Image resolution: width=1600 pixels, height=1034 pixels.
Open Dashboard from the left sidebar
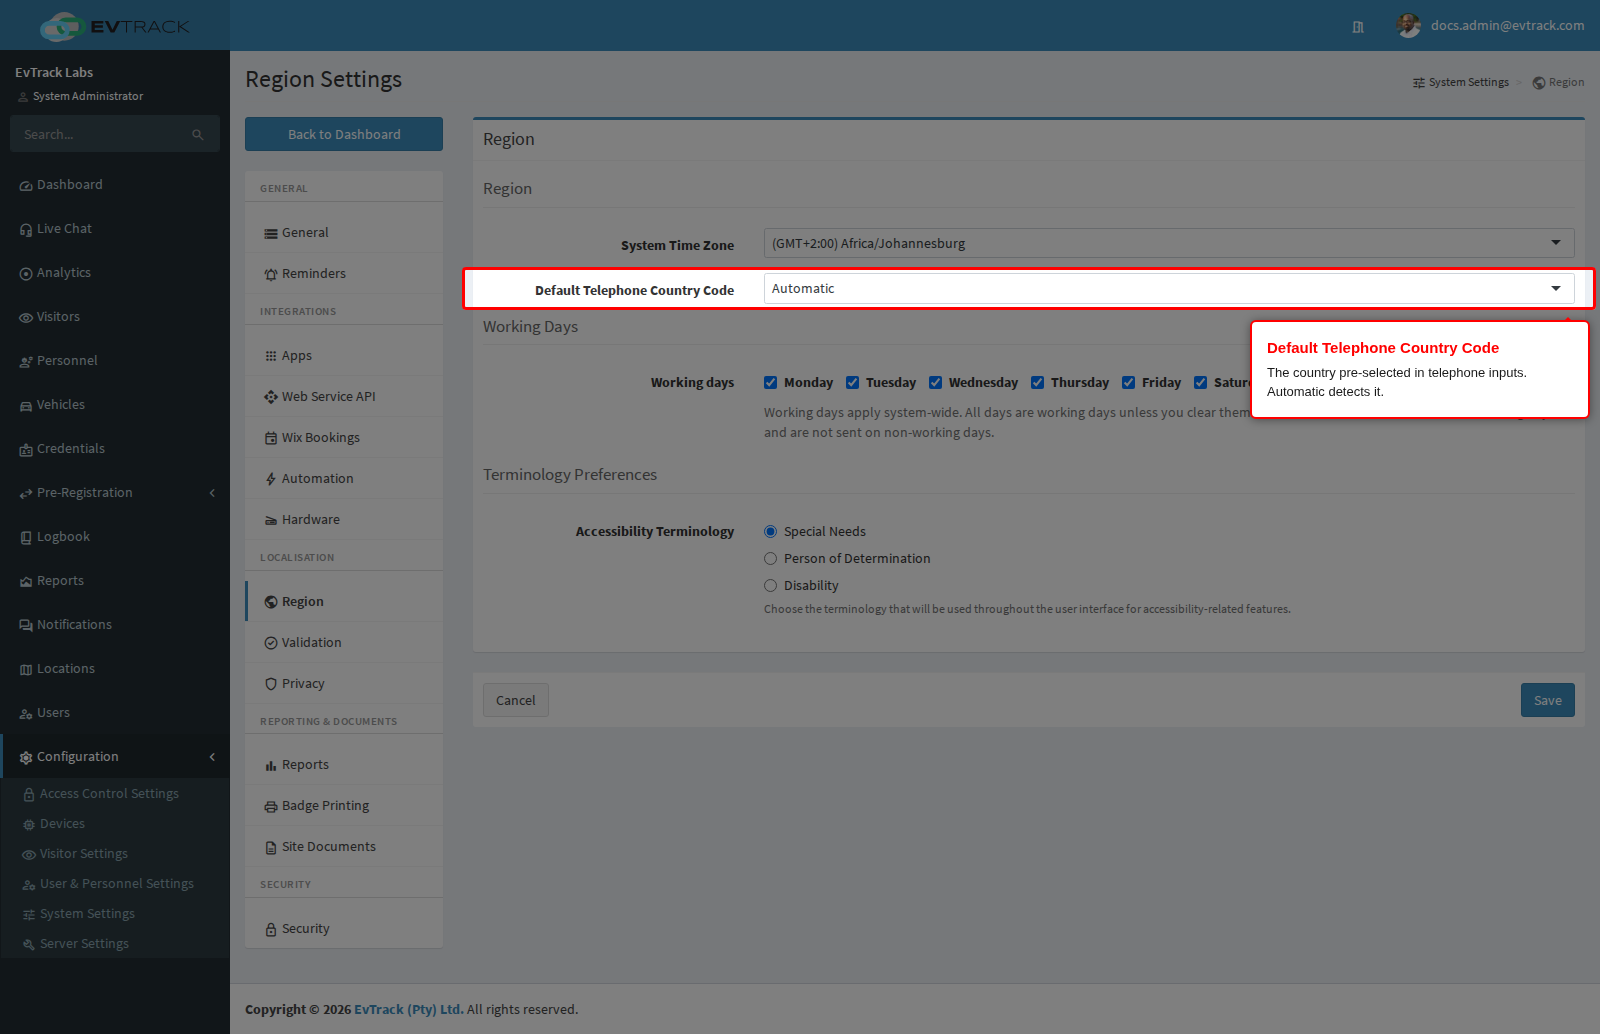(x=115, y=185)
